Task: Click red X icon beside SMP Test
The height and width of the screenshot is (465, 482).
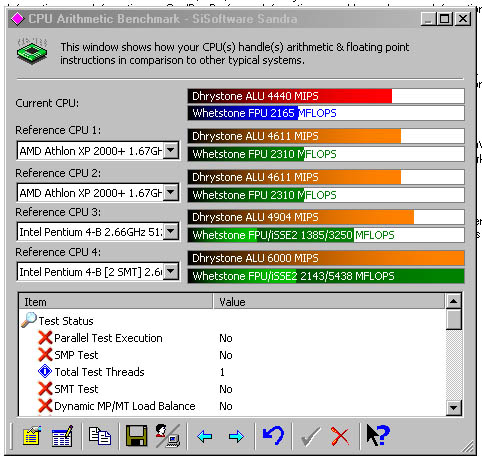Action: [x=45, y=355]
